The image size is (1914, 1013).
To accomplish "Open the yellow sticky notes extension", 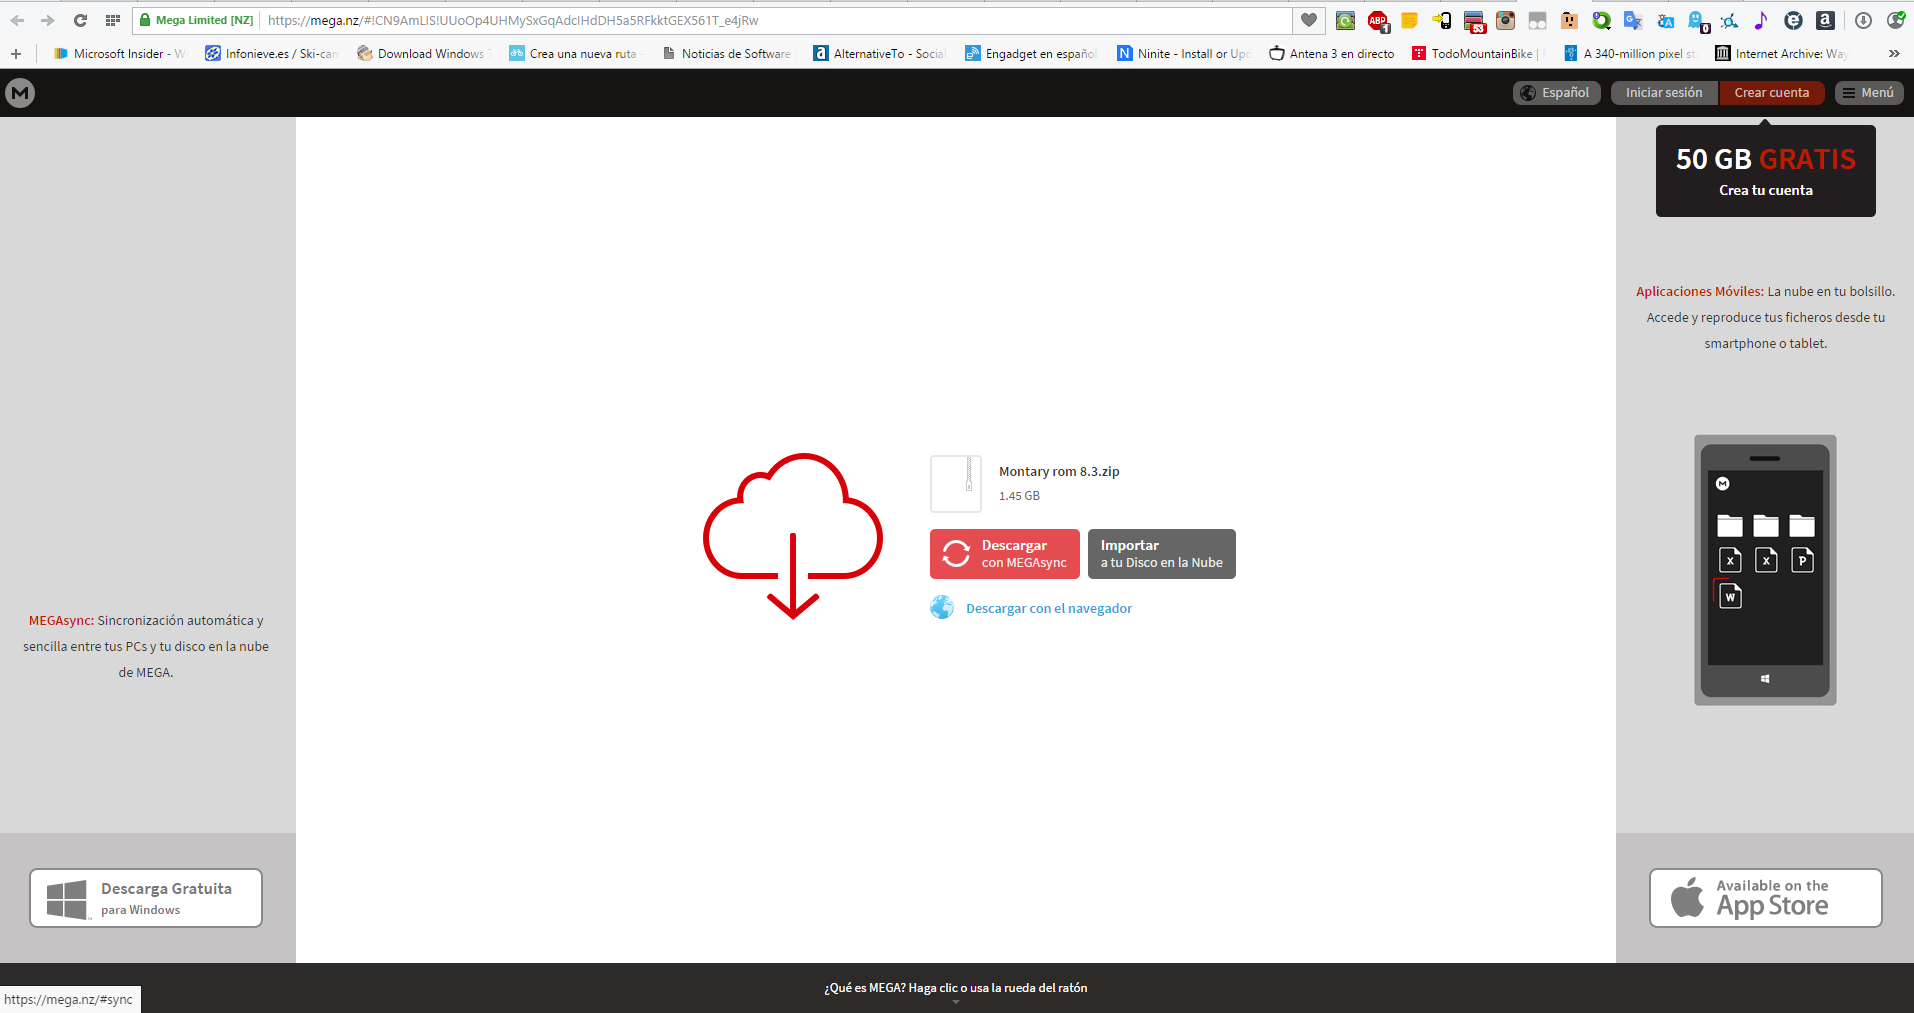I will coord(1410,20).
